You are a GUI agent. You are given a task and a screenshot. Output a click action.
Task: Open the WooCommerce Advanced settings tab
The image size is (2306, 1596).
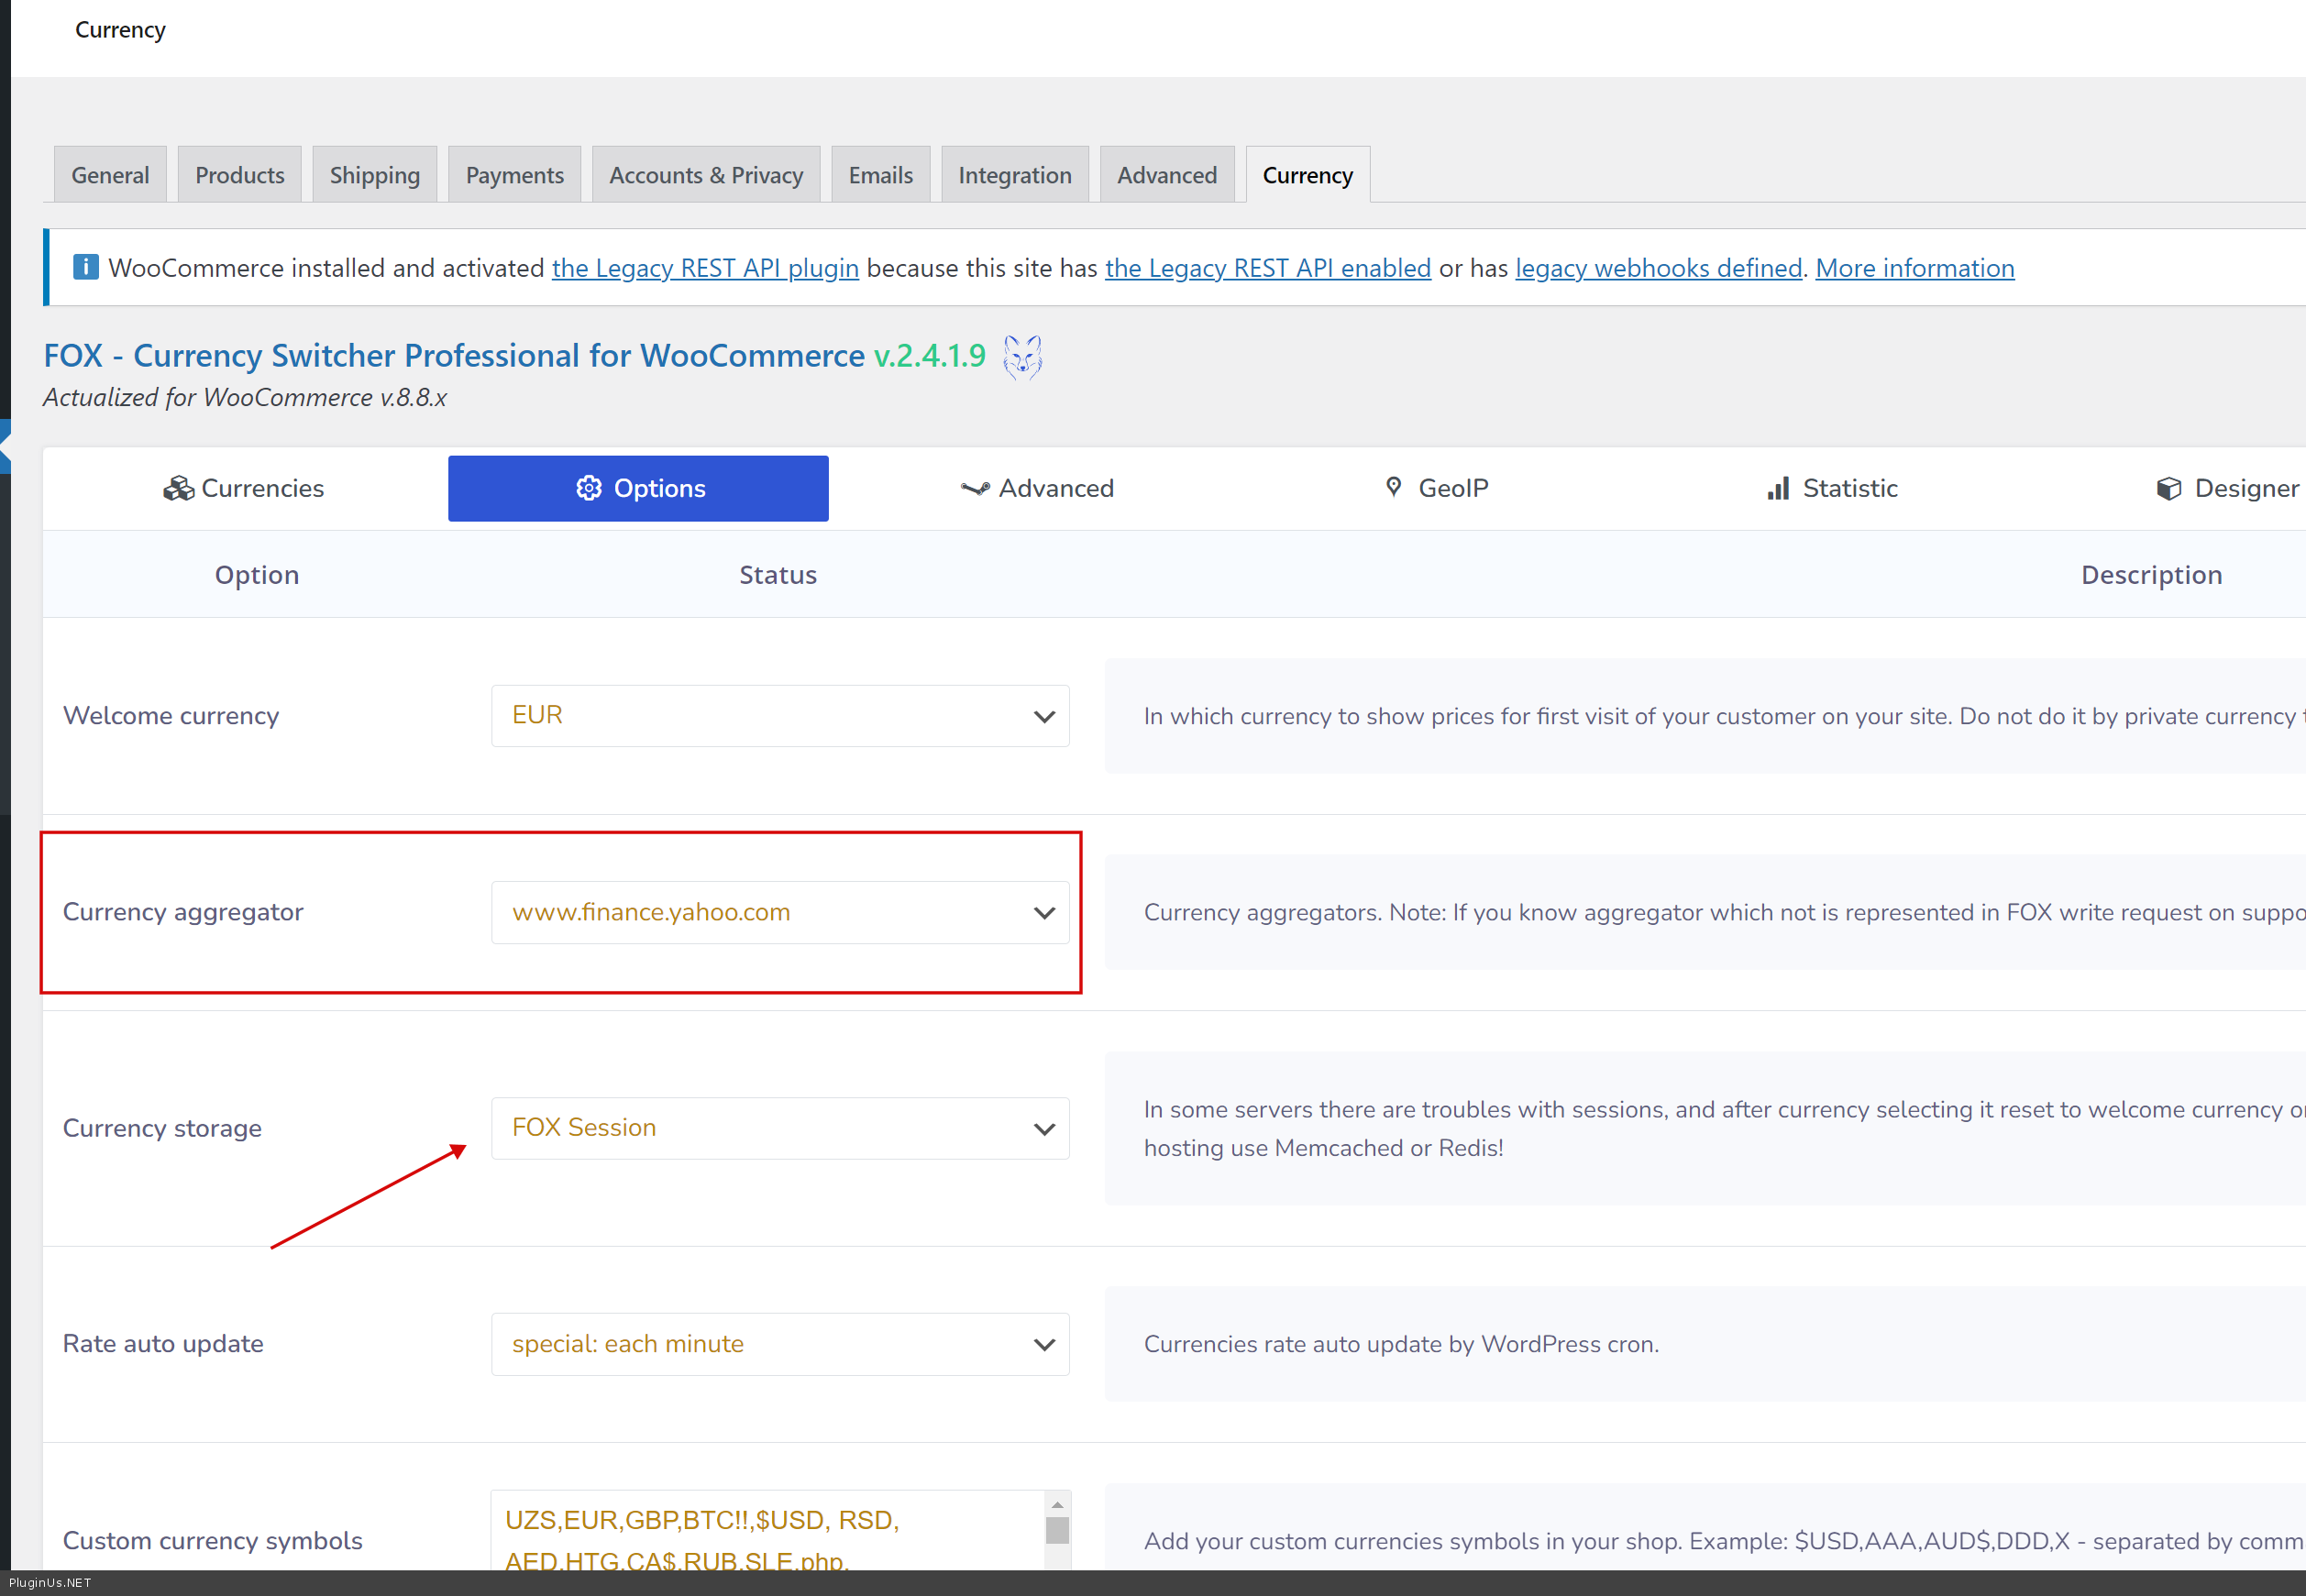1167,175
